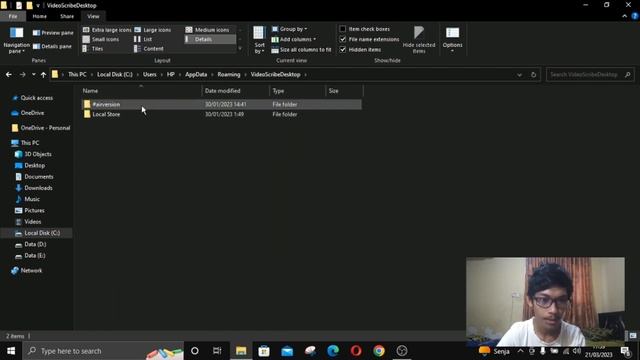Open the Group by dropdown

[x=289, y=29]
